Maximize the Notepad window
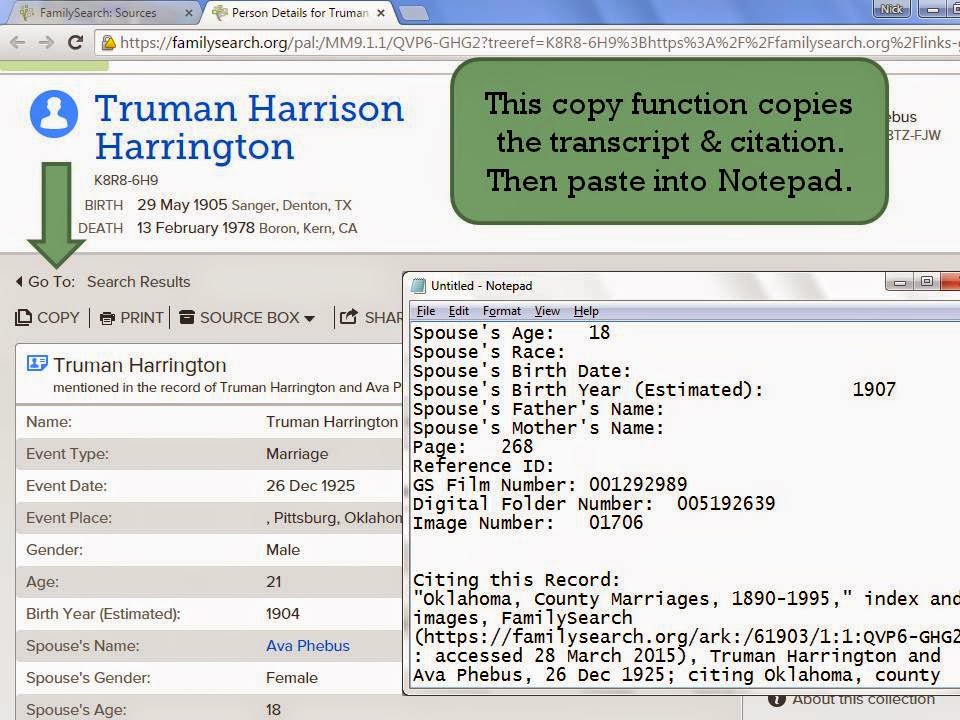Viewport: 960px width, 720px height. coord(927,282)
